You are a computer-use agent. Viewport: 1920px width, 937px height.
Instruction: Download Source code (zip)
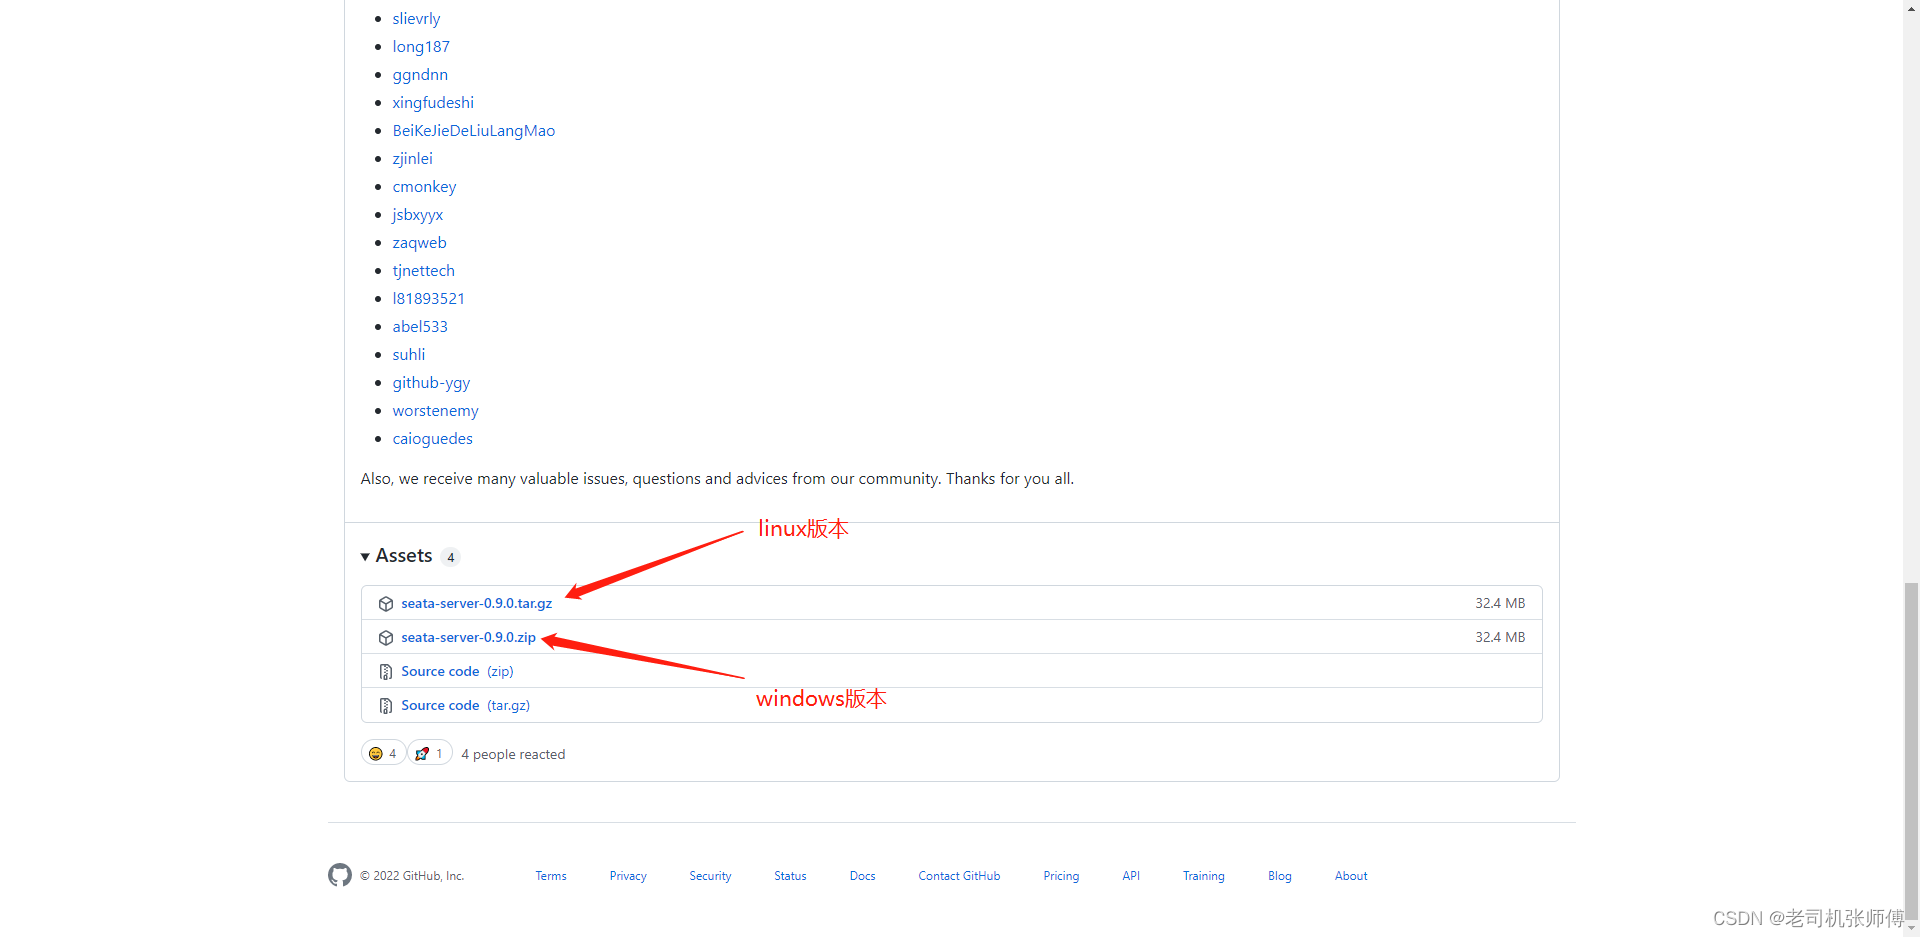click(x=457, y=671)
